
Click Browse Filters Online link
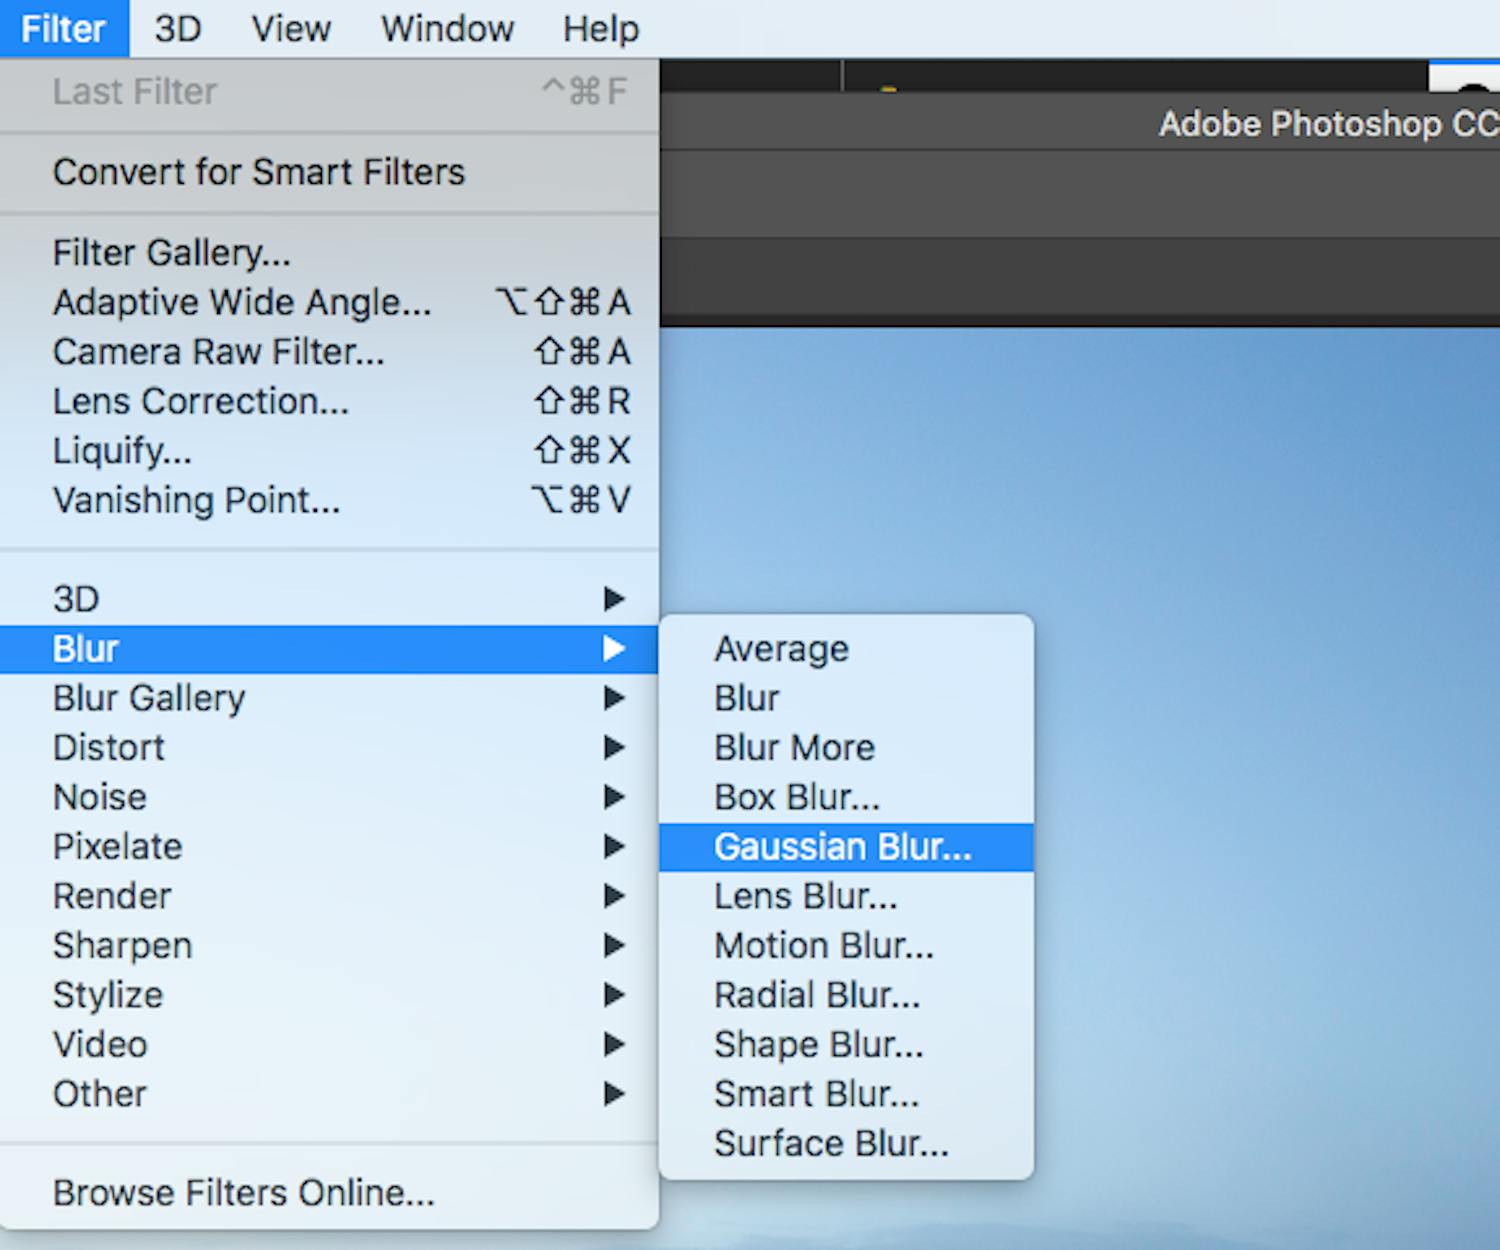[x=243, y=1193]
